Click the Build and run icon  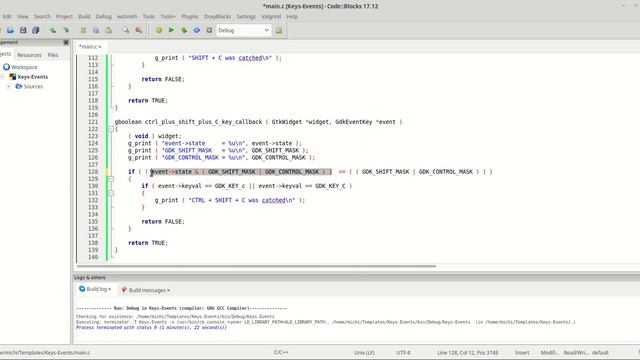[184, 30]
